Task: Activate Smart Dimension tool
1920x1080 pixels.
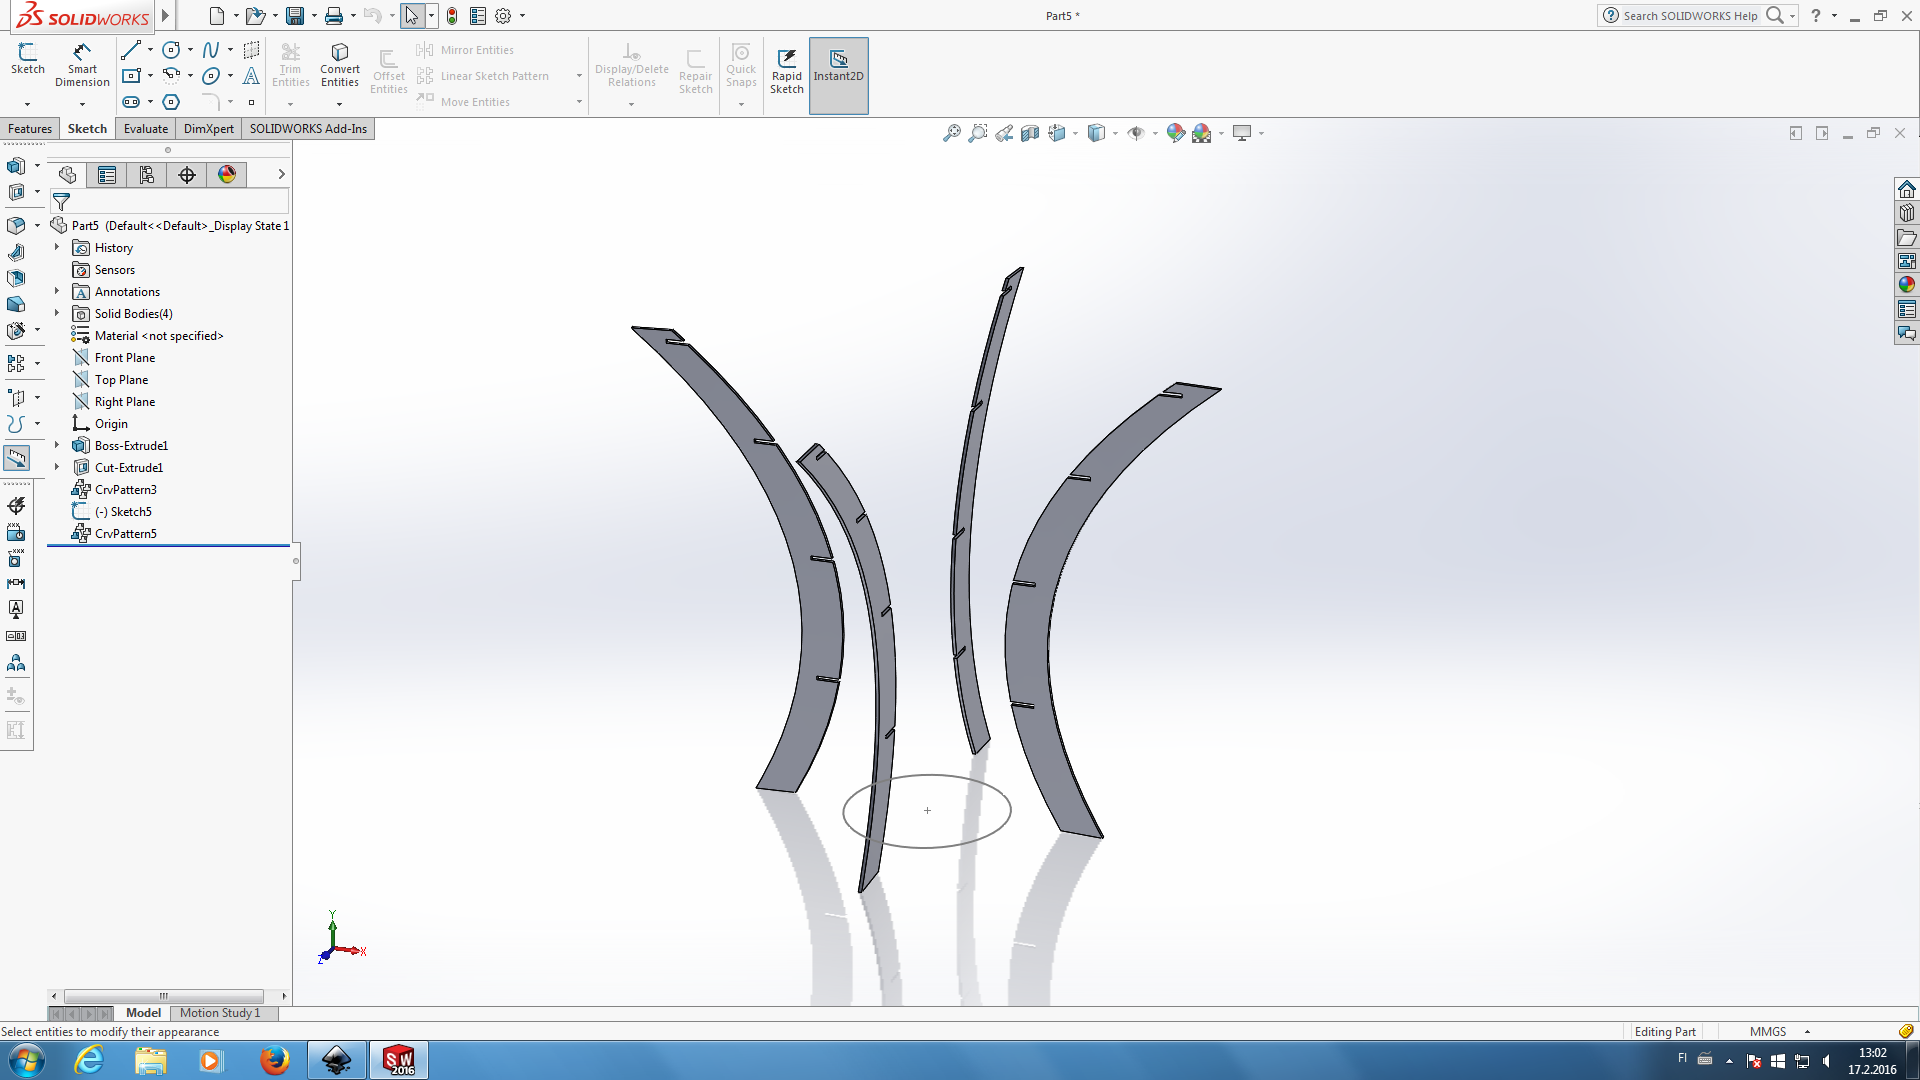Action: click(82, 65)
